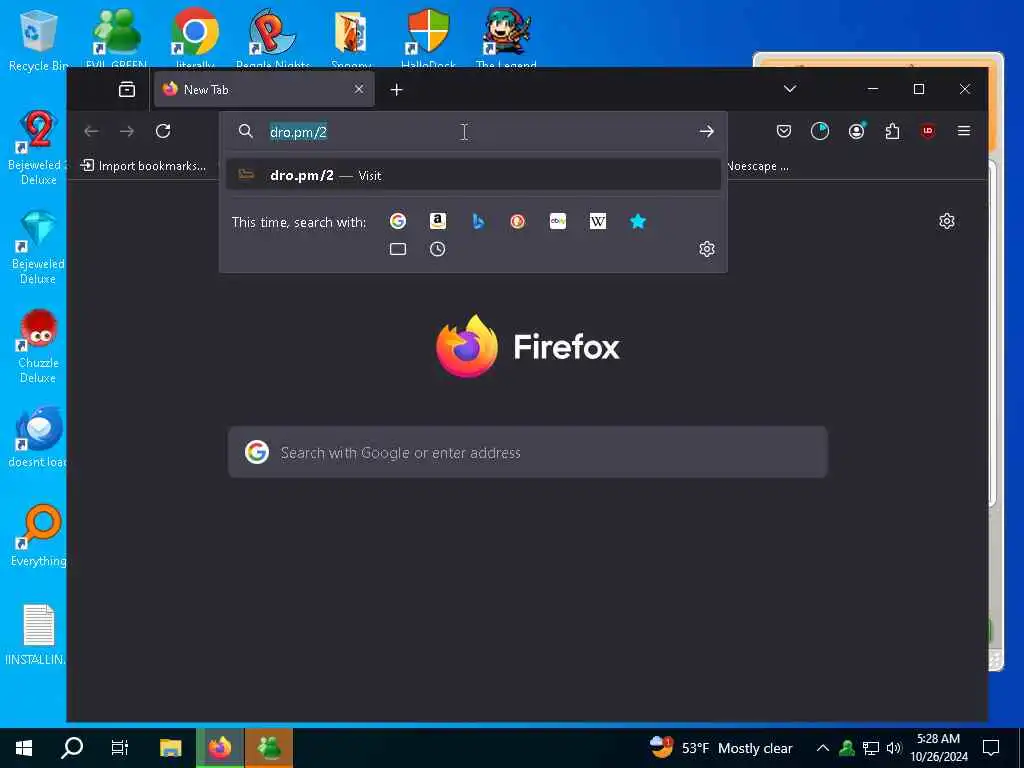1024x768 pixels.
Task: Click the Go arrow in address bar
Action: 706,131
